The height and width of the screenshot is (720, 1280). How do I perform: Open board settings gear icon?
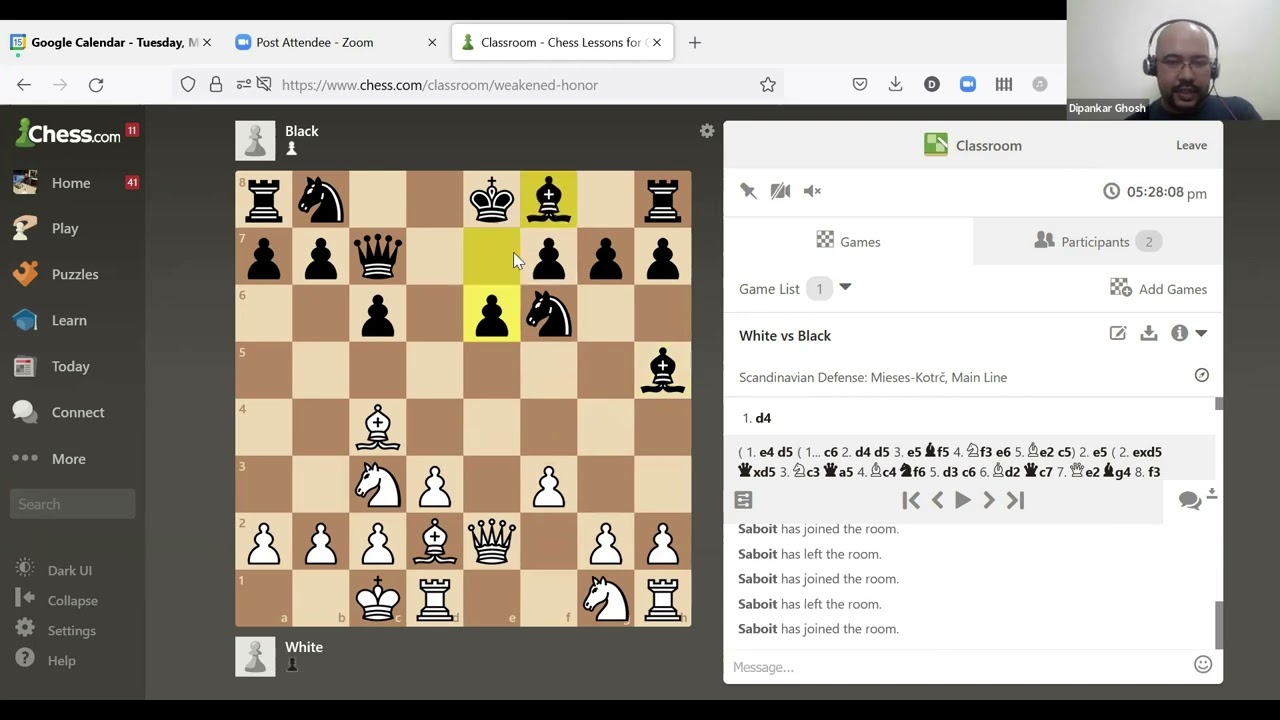[x=707, y=131]
